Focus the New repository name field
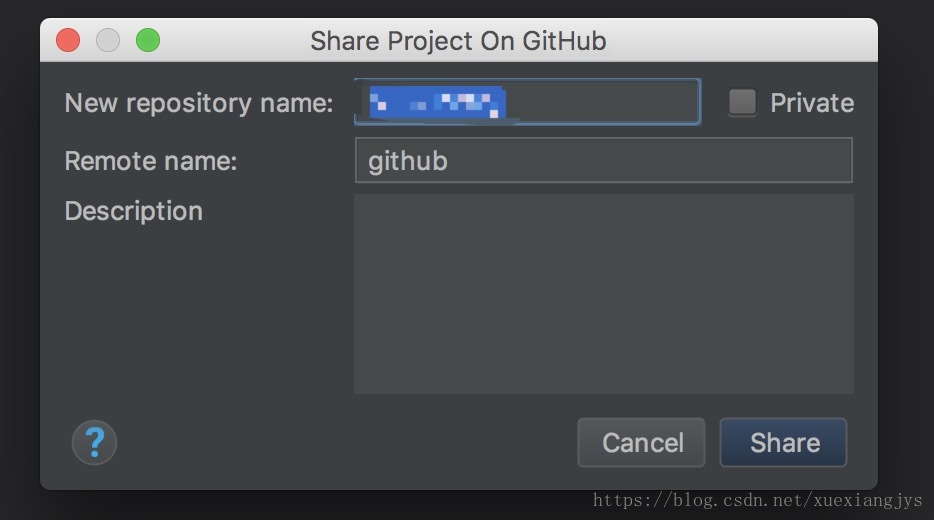The height and width of the screenshot is (520, 934). click(600, 102)
